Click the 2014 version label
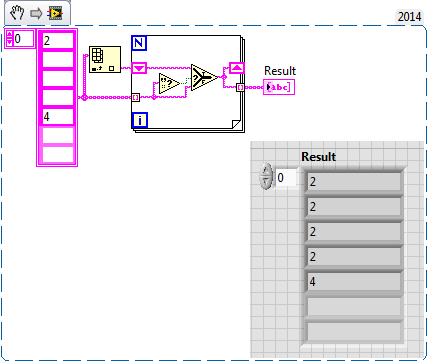 pos(409,16)
